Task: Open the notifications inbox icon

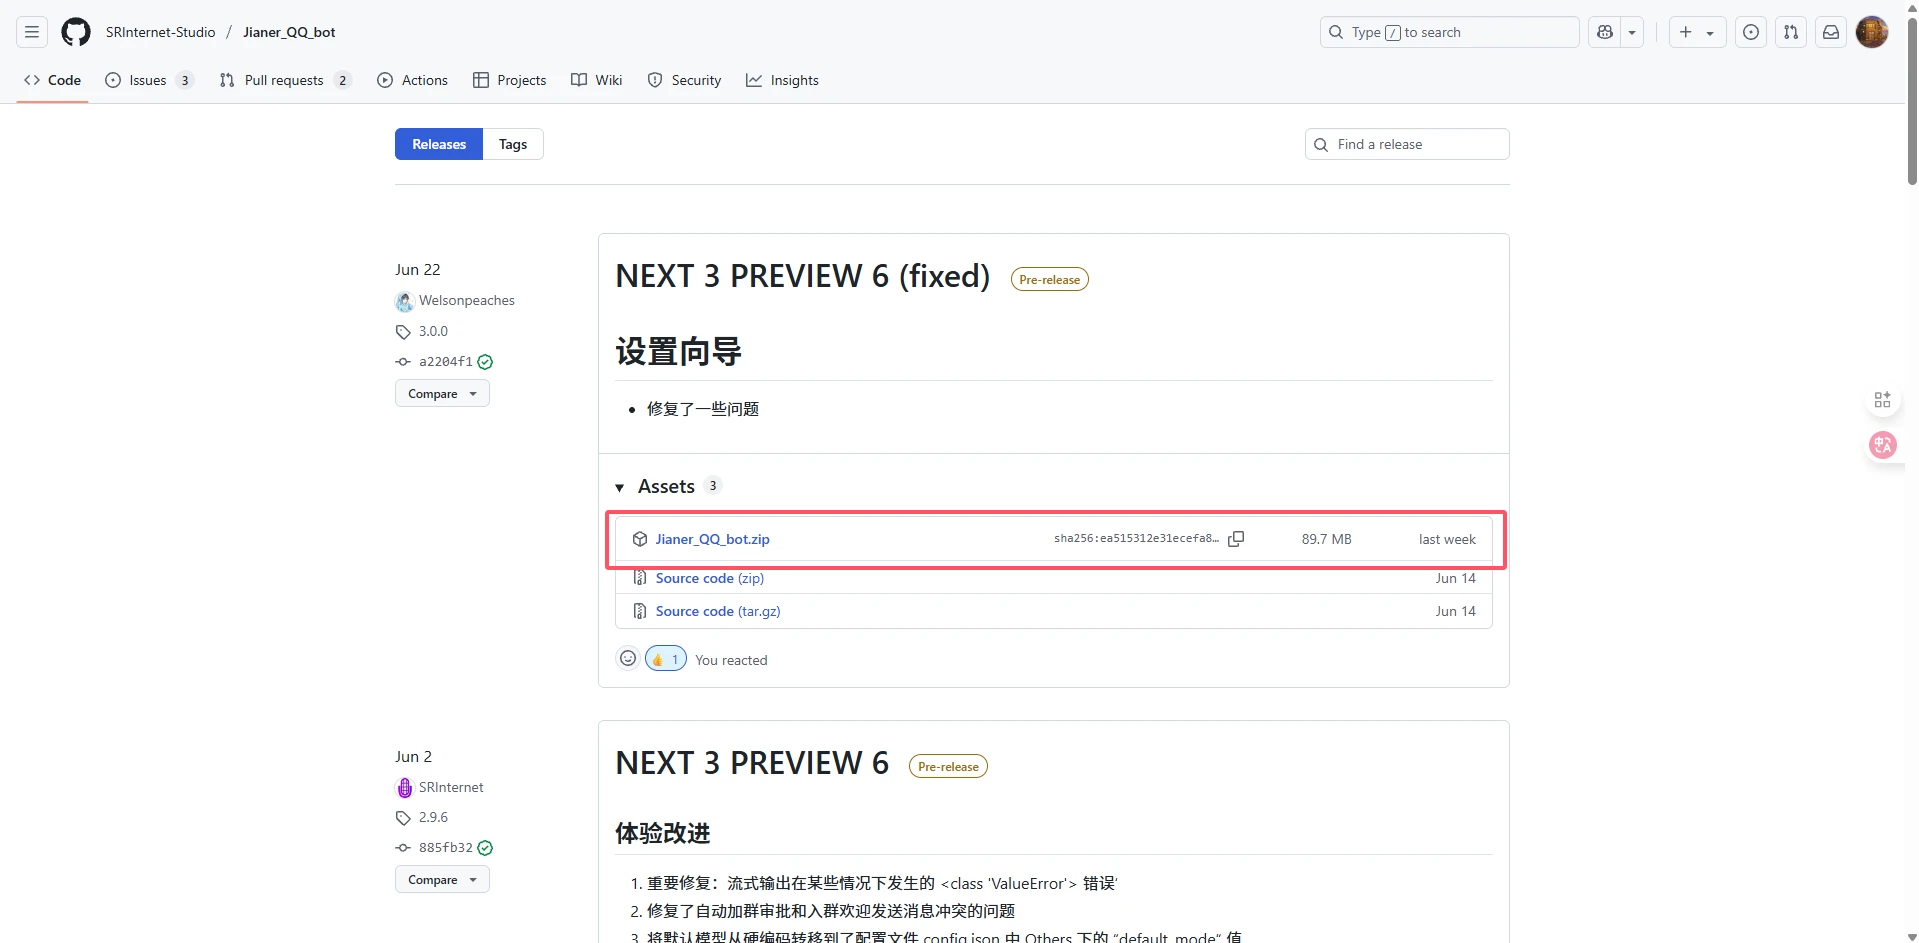Action: pos(1831,32)
